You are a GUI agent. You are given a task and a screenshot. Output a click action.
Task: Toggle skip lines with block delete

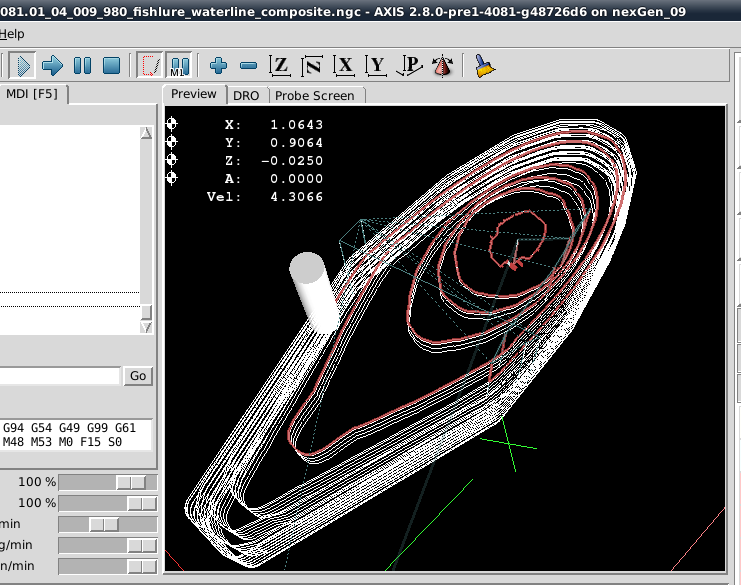tap(150, 66)
